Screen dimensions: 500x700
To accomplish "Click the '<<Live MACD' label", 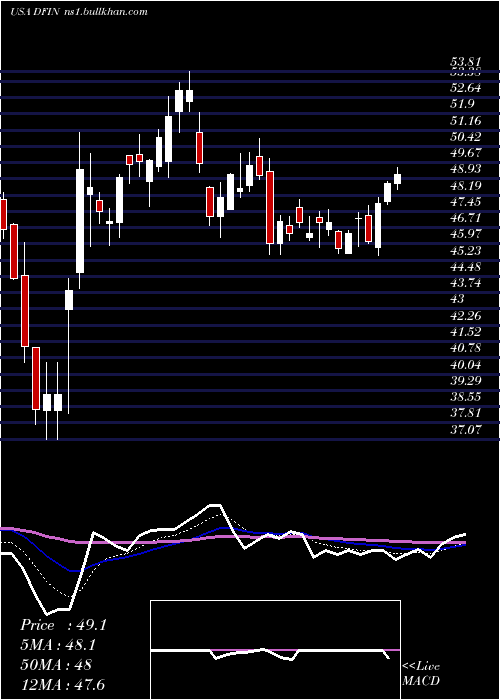I will tap(421, 674).
